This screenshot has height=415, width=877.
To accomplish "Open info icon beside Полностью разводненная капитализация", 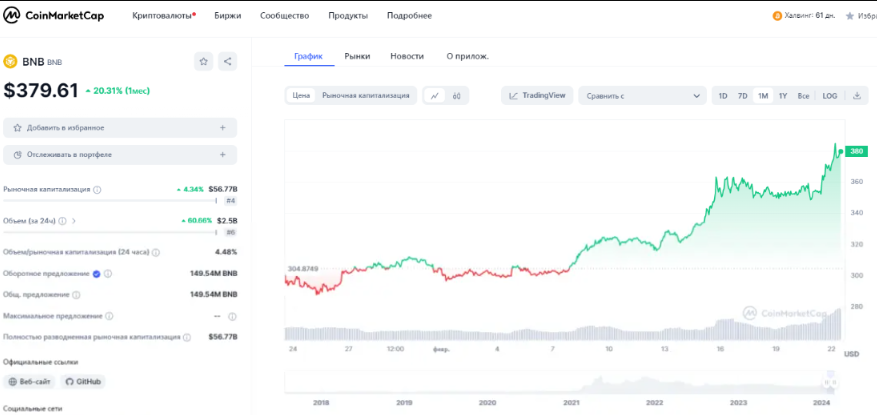I will coord(187,337).
